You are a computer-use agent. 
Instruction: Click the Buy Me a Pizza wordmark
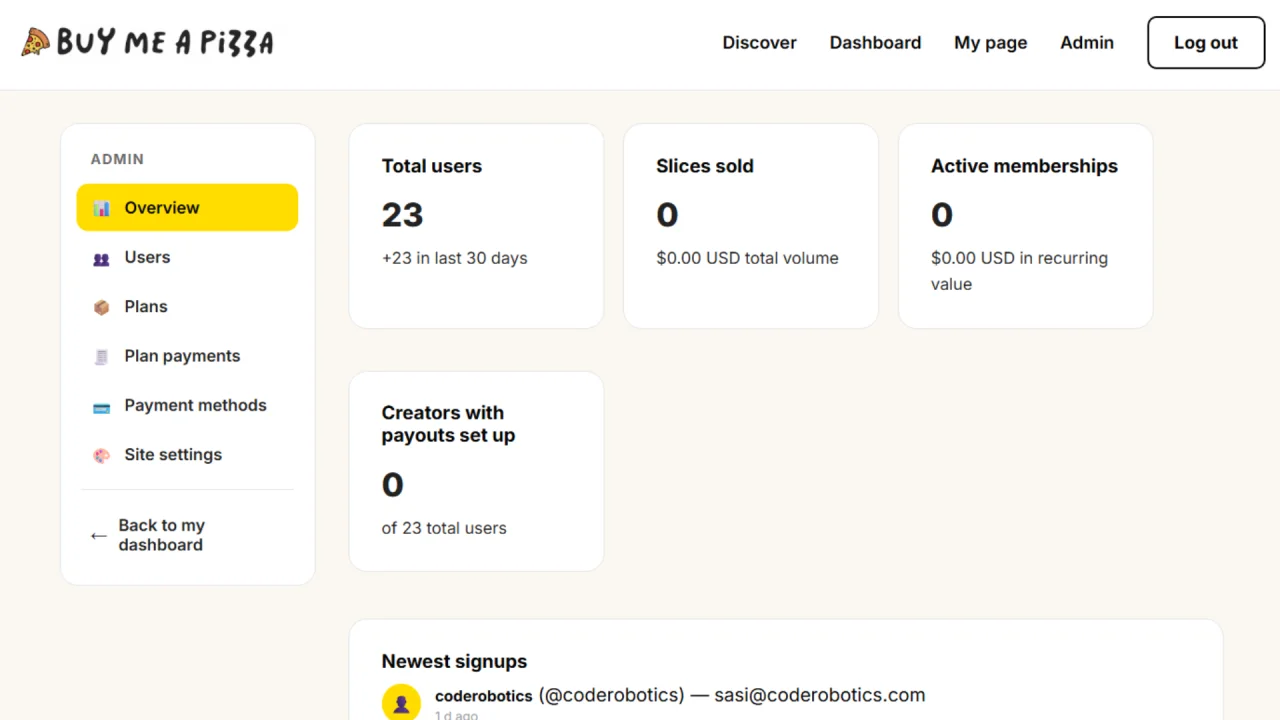click(x=165, y=42)
